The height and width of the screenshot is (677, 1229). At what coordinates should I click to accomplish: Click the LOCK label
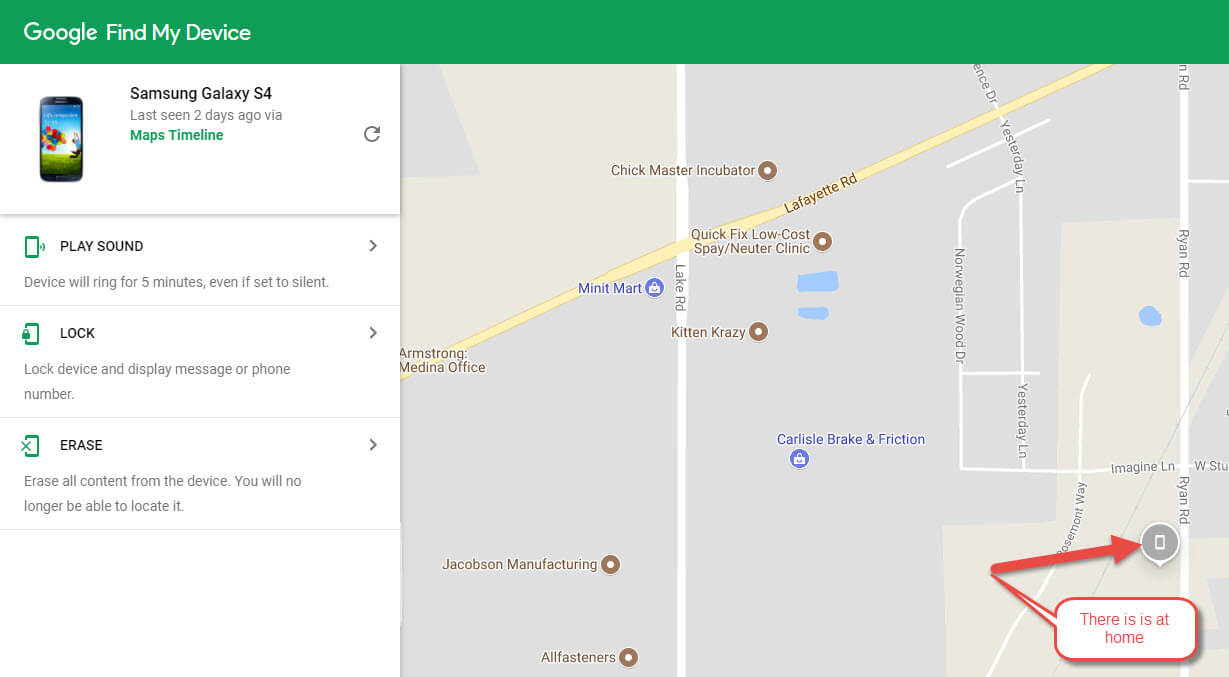coord(77,333)
